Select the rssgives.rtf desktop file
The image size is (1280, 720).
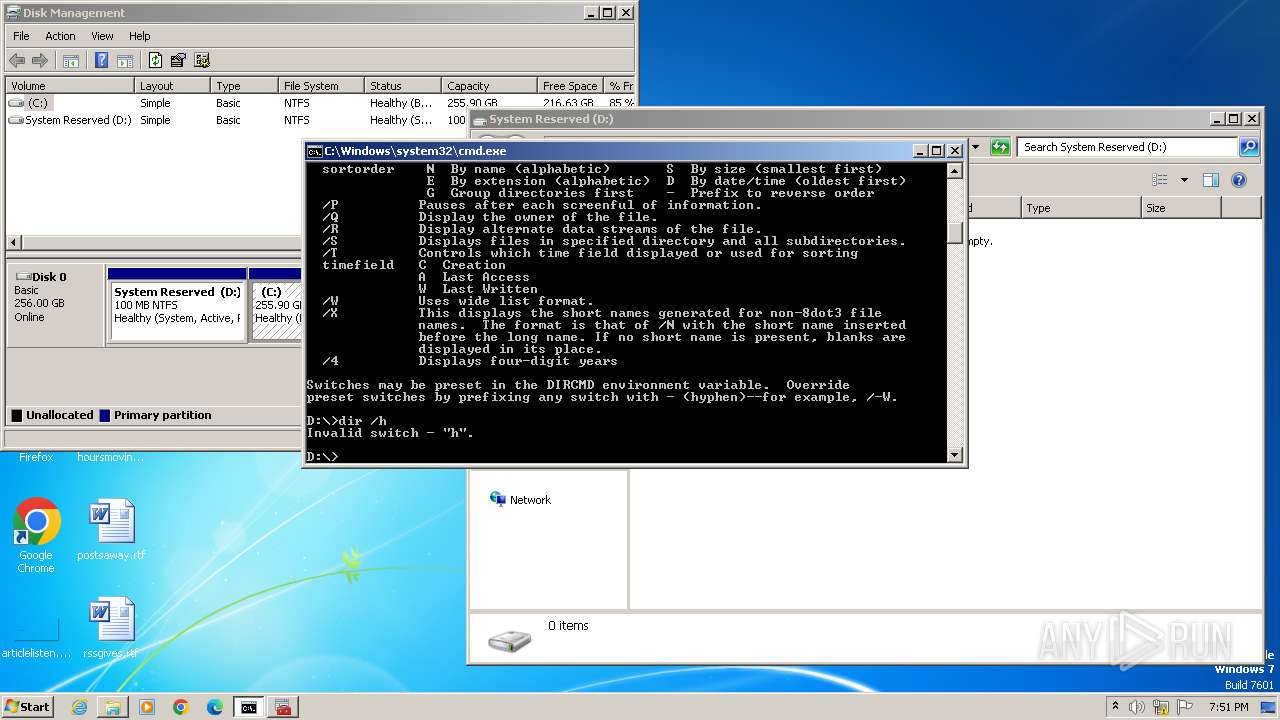[111, 628]
